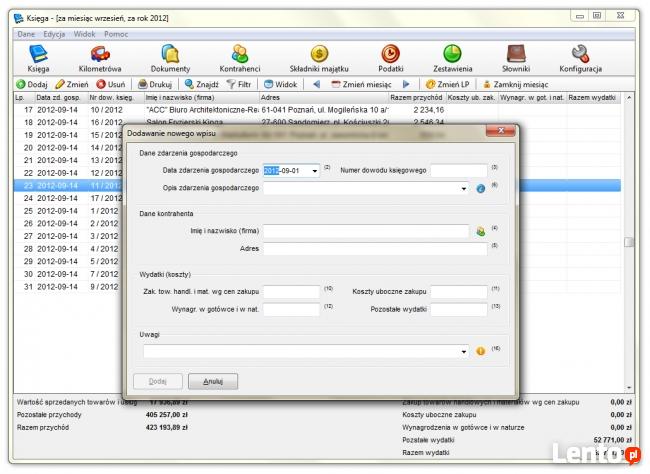Open the Dokumenty section
Screen dimensions: 650x474
(x=170, y=58)
